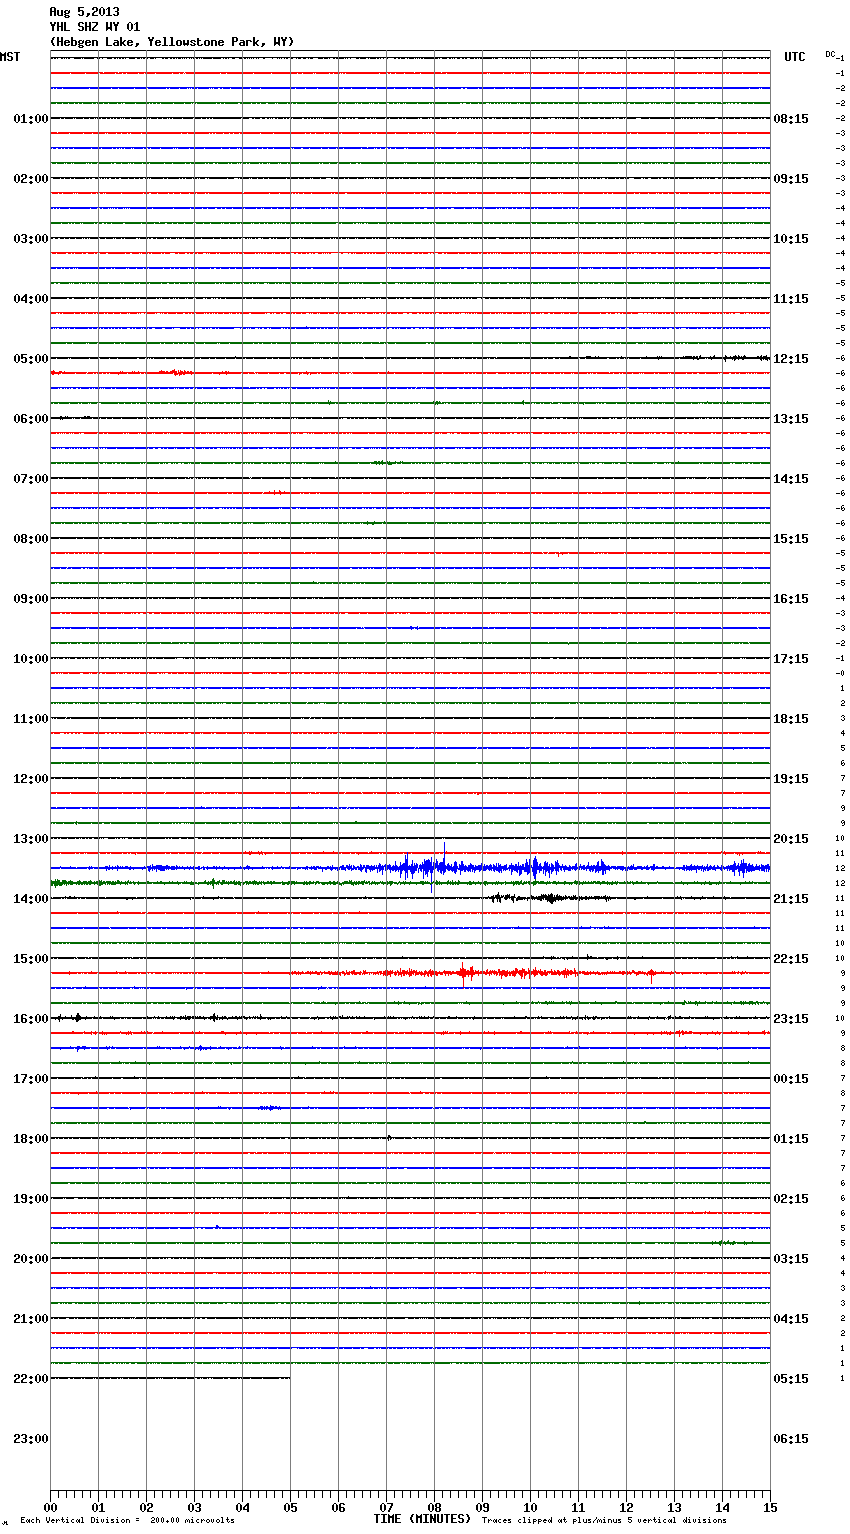Select the 11:00 MST time label
The image size is (850, 1534).
point(31,719)
